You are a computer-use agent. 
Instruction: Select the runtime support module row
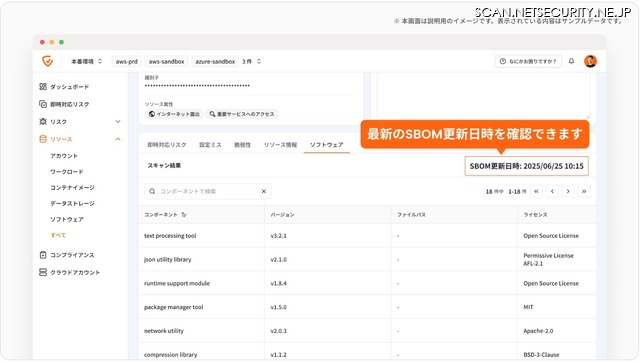(x=367, y=283)
